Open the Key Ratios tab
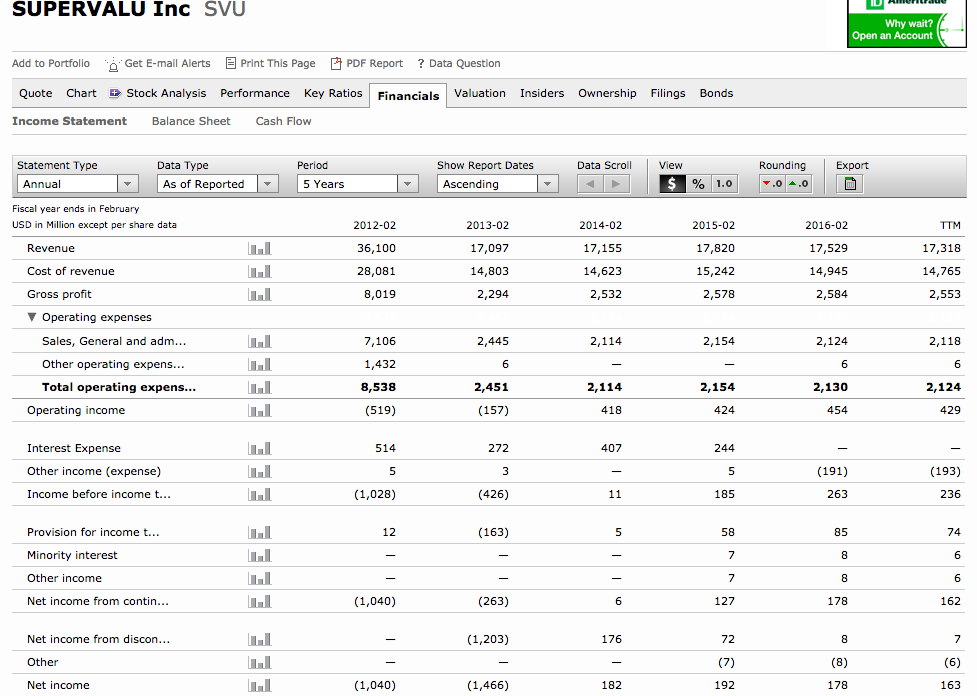The width and height of the screenshot is (977, 696). tap(333, 93)
